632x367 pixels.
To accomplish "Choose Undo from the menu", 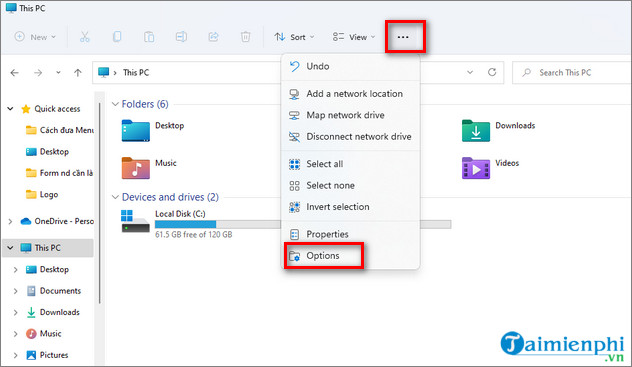I will 351,66.
